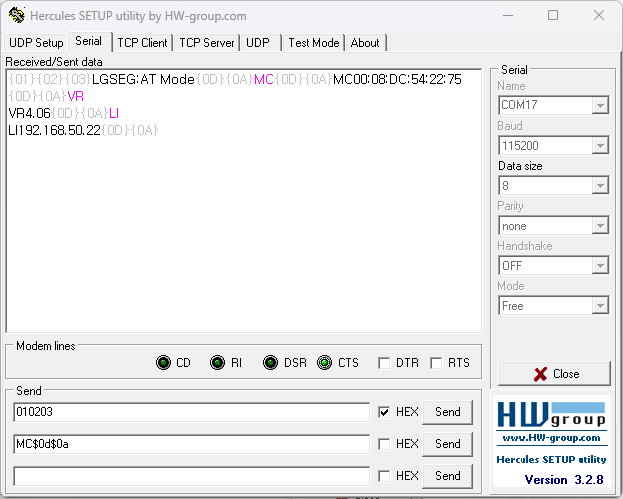This screenshot has height=499, width=623.
Task: Uncheck HEX for the 010203 send line
Action: coord(384,412)
